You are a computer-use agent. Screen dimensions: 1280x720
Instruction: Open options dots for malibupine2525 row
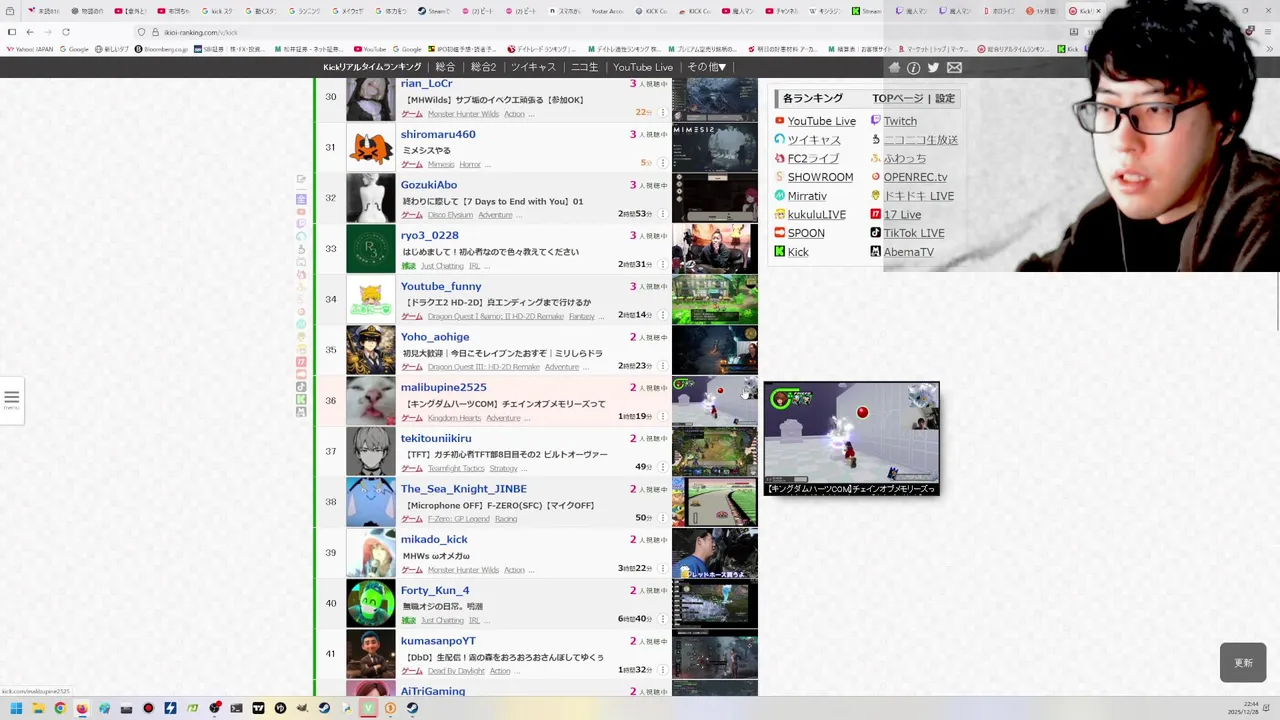point(662,416)
